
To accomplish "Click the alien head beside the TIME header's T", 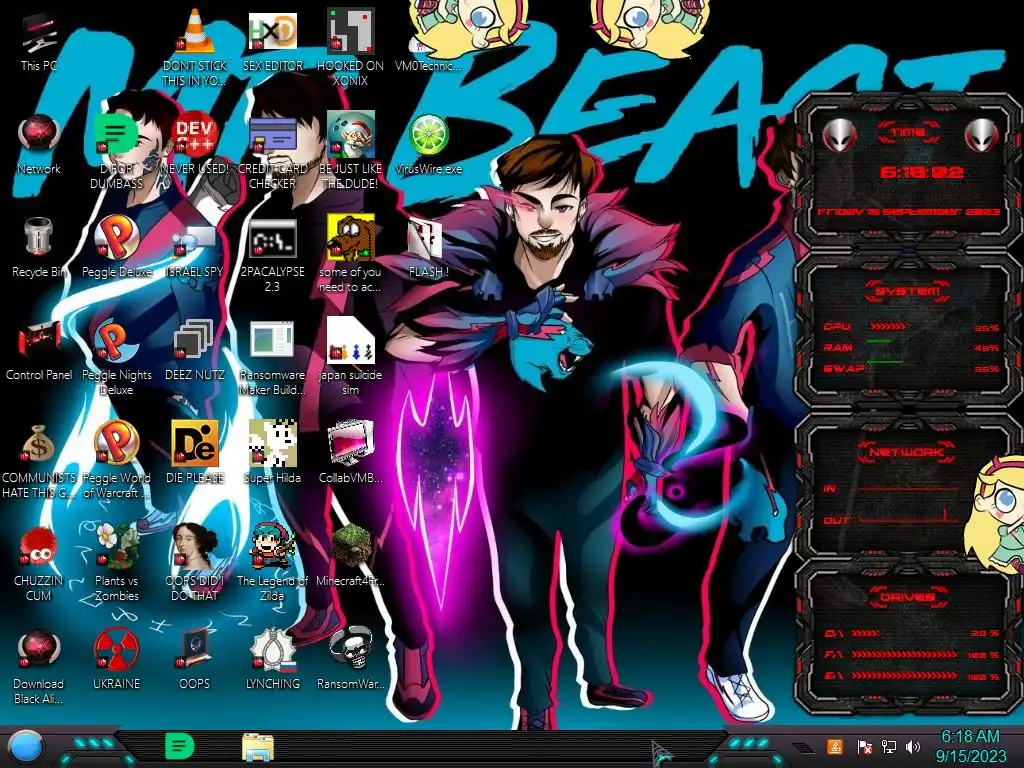I will tap(839, 135).
